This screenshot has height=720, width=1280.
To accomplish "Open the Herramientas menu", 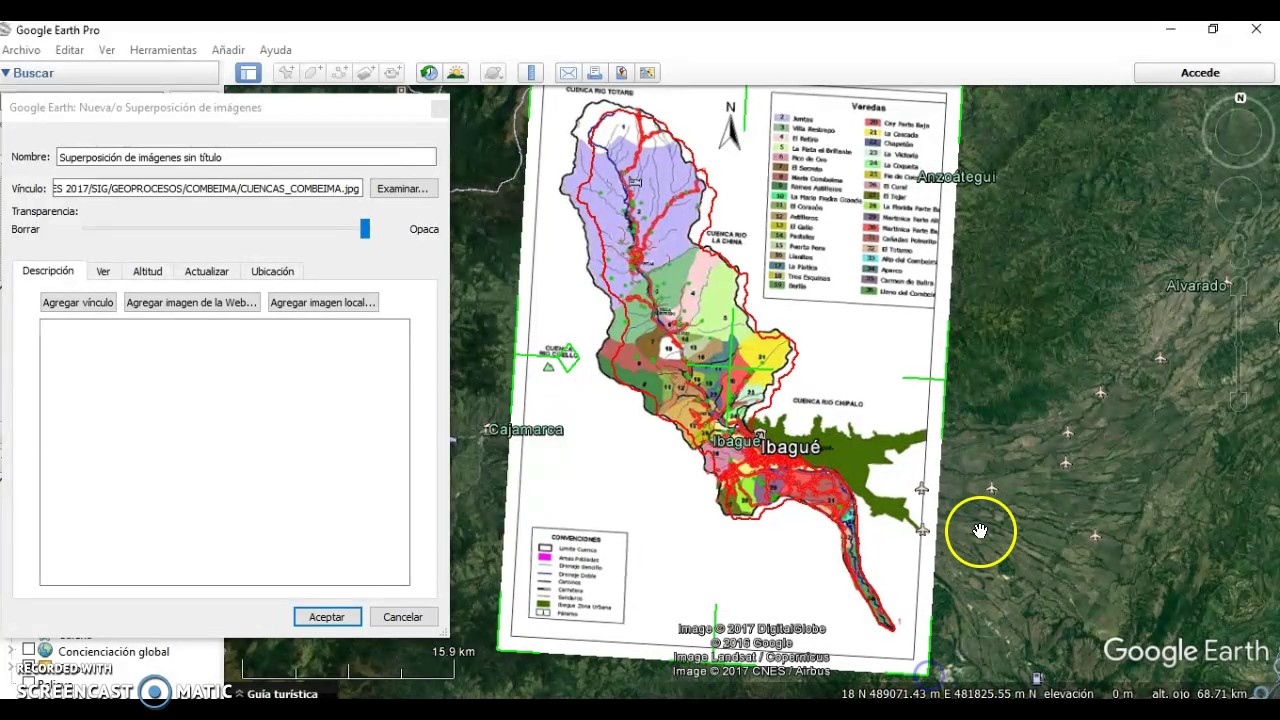I will point(163,50).
